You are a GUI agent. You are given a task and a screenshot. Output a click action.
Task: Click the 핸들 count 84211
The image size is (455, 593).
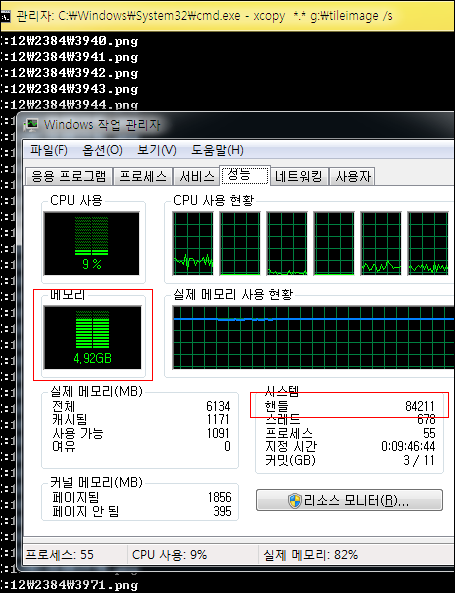420,406
